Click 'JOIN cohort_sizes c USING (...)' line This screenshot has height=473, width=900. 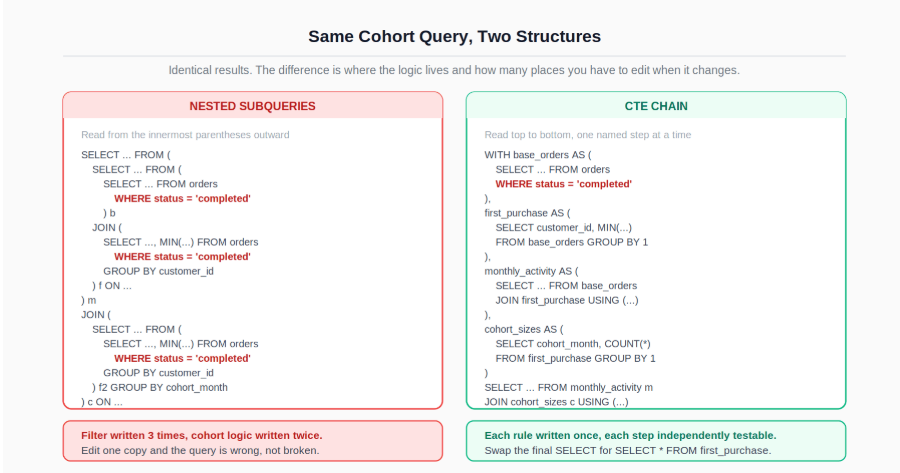[556, 402]
